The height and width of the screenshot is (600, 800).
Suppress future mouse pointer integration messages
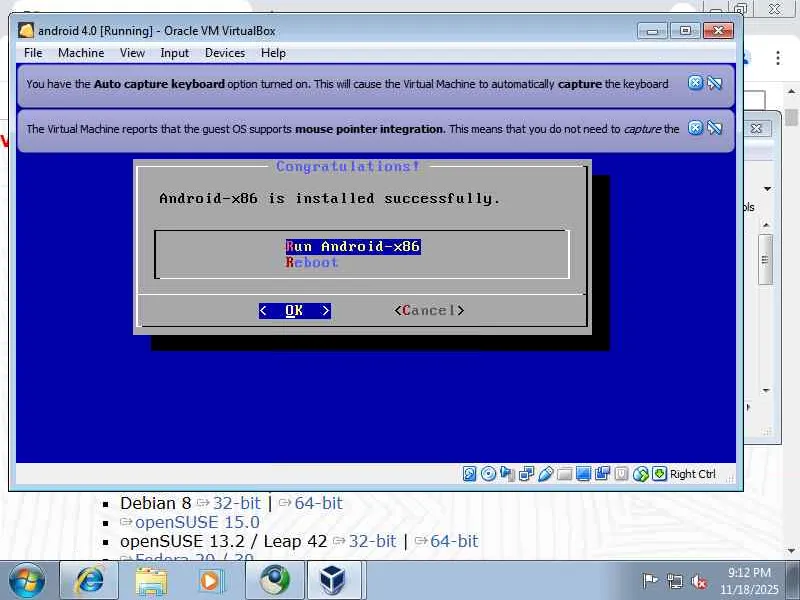click(x=715, y=128)
